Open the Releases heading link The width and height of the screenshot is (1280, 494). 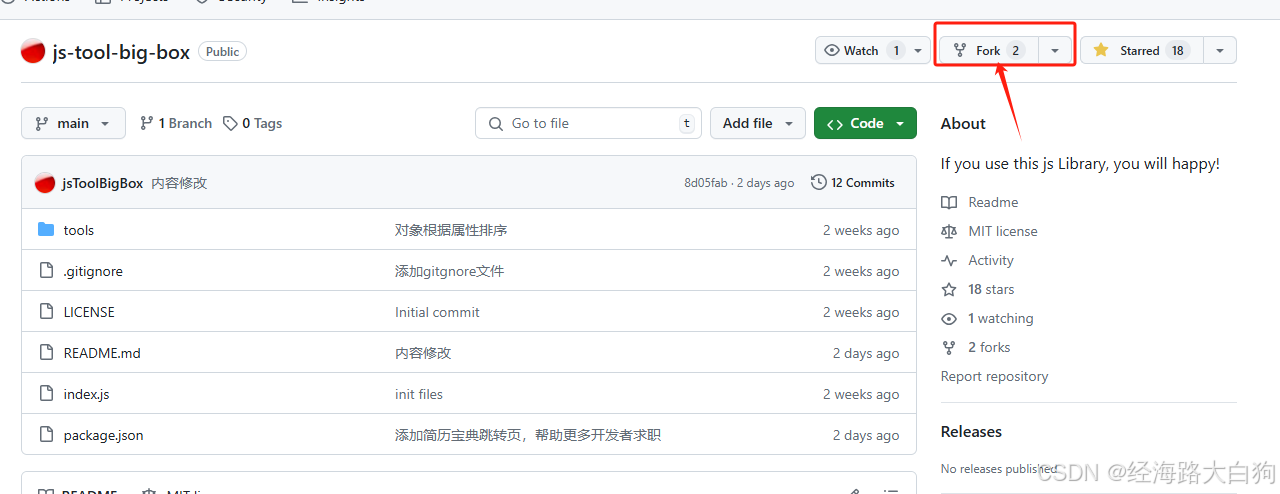point(971,432)
